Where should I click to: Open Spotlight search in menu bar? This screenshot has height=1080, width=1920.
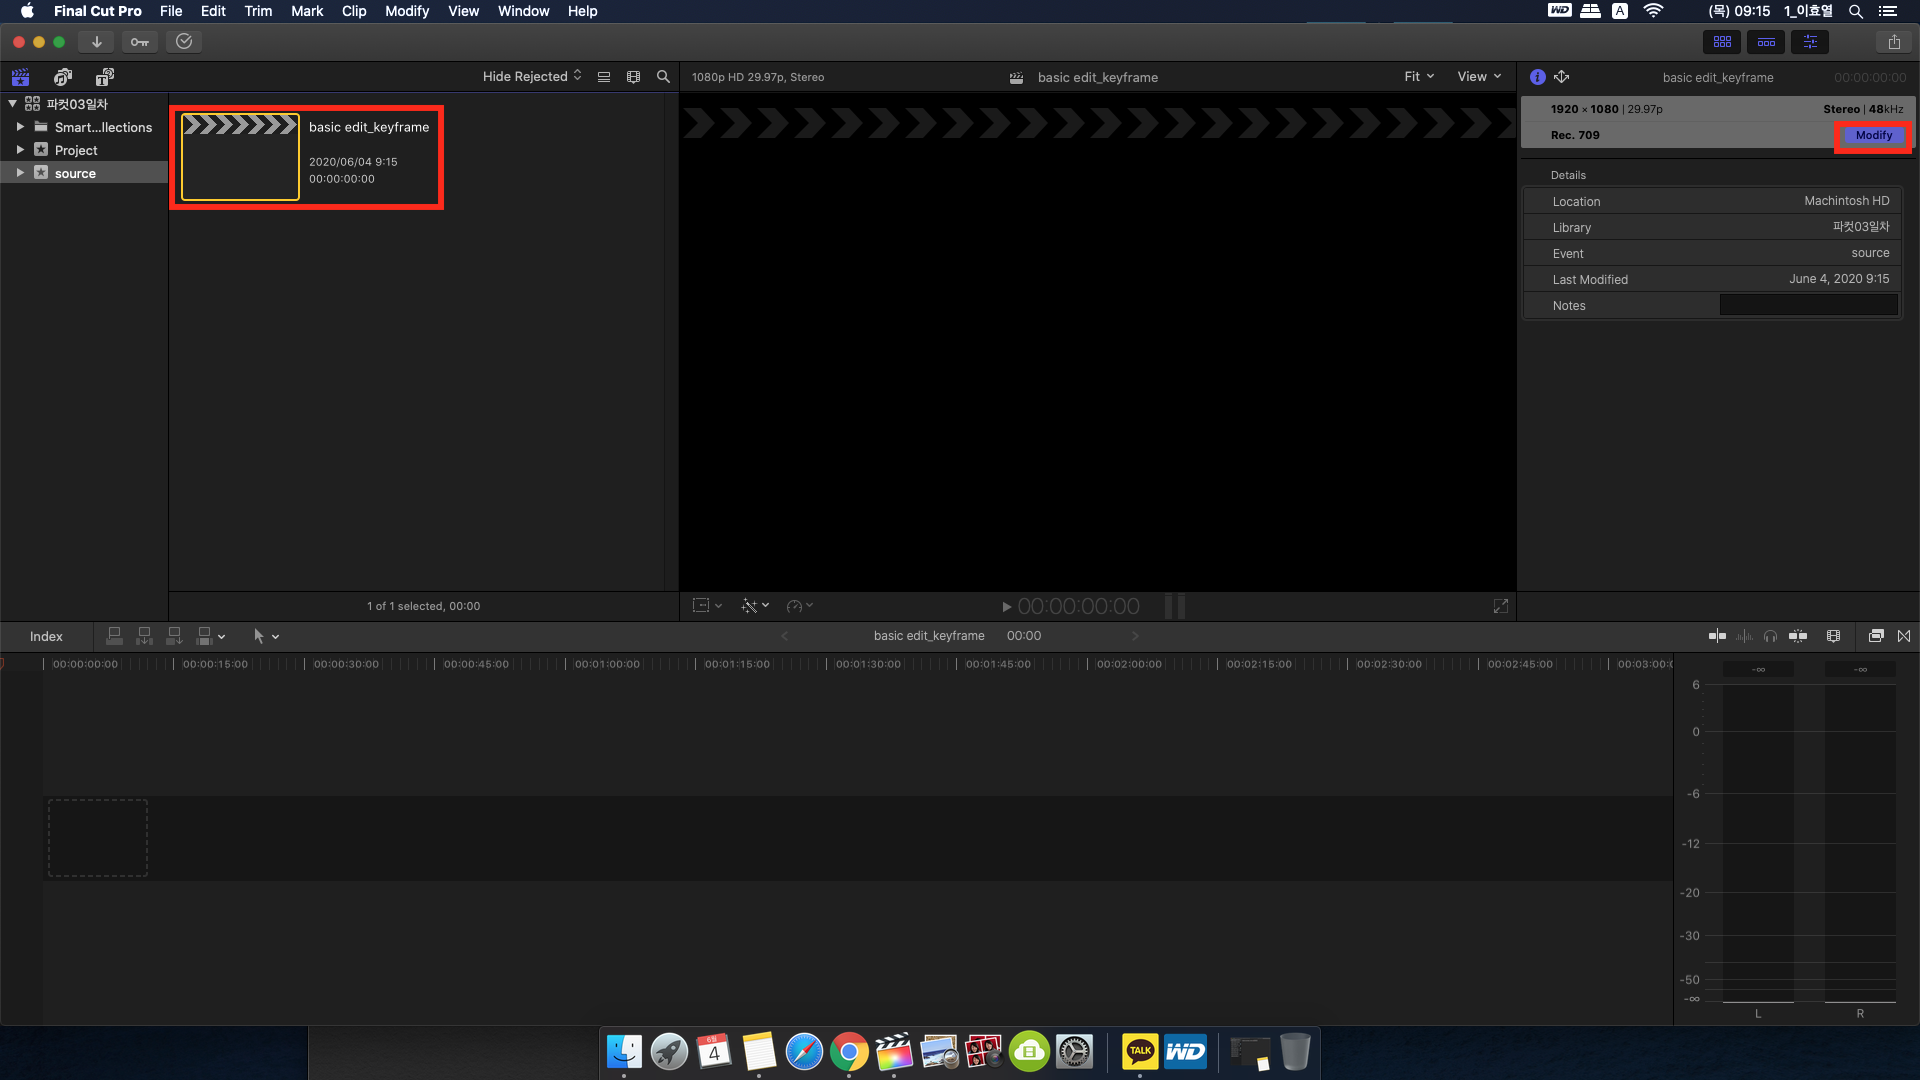1855,11
